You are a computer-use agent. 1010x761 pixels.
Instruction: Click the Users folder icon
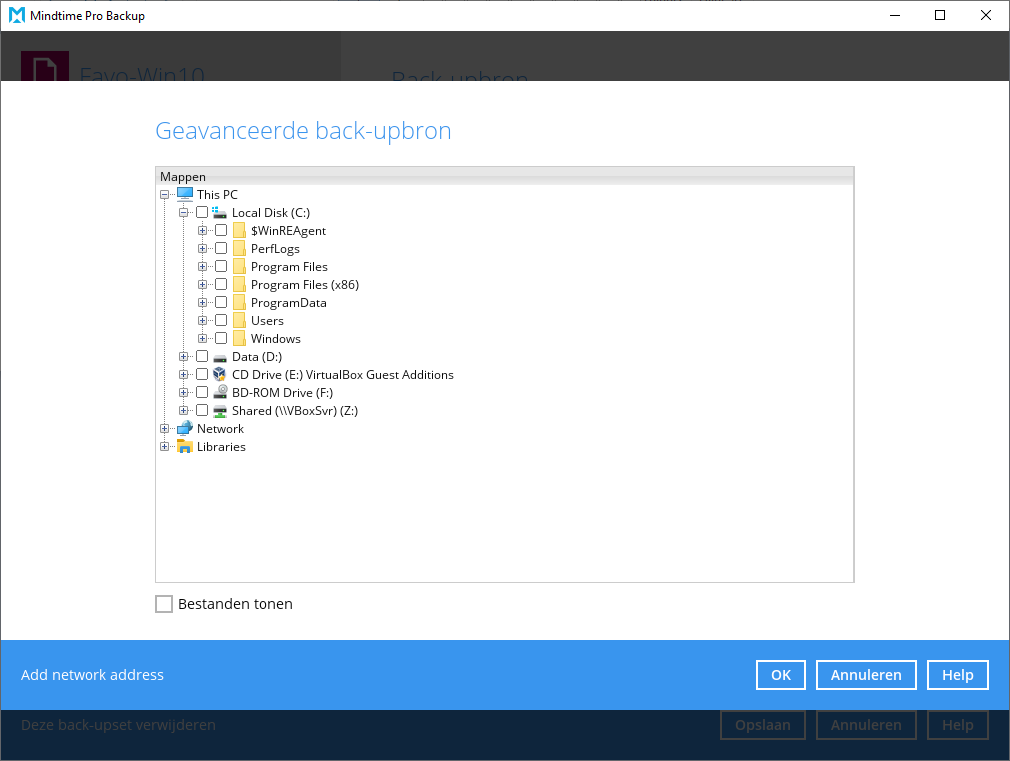click(239, 320)
